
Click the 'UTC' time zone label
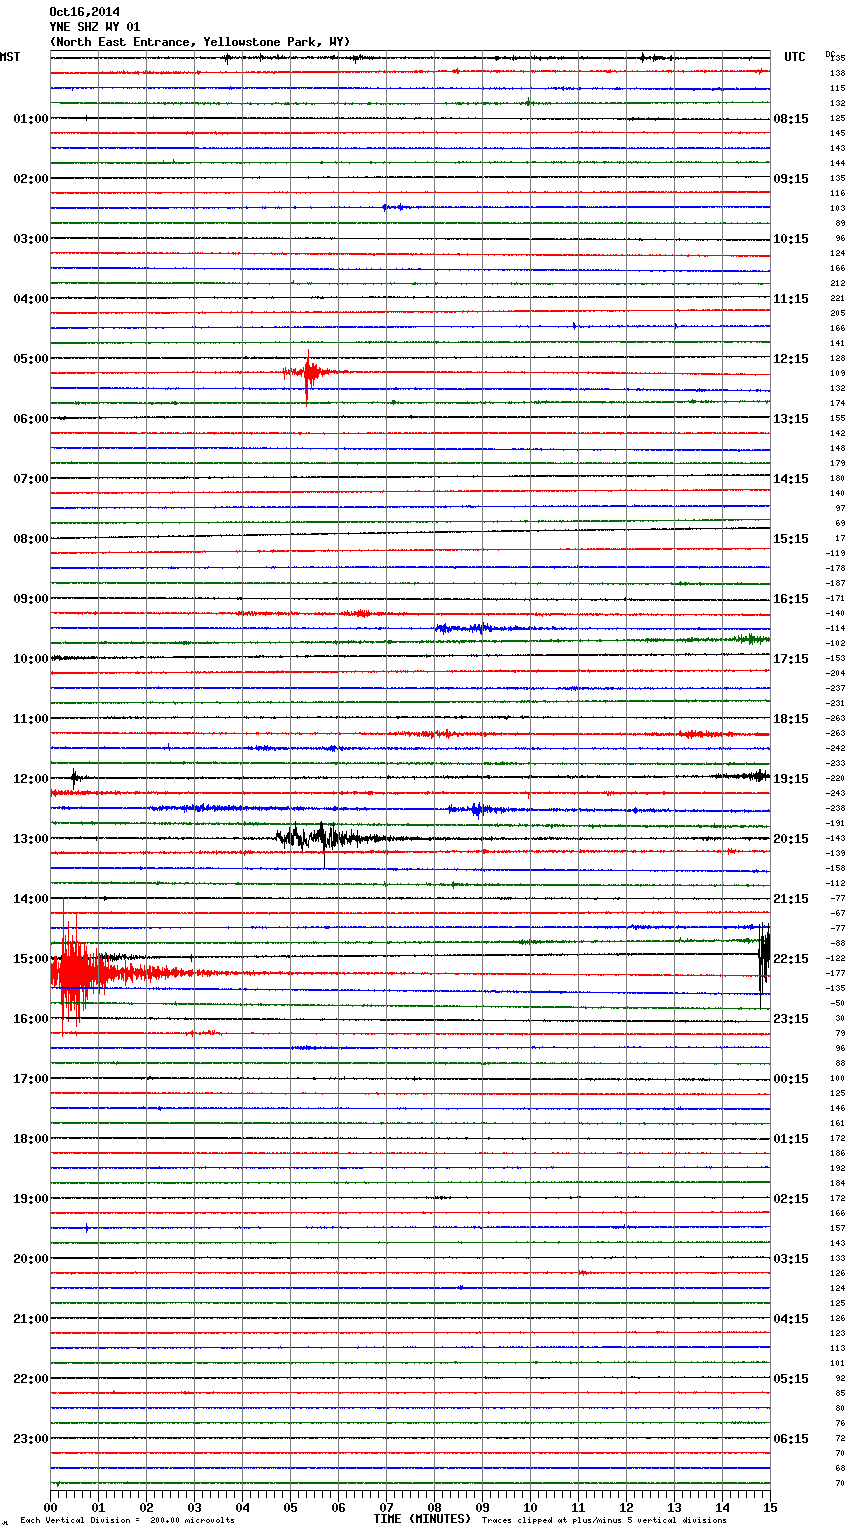coord(795,57)
